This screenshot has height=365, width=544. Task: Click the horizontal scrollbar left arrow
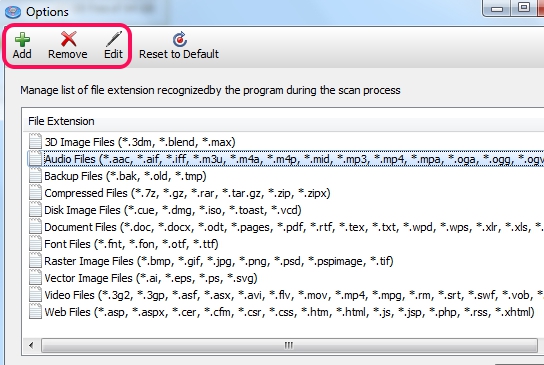[x=31, y=345]
